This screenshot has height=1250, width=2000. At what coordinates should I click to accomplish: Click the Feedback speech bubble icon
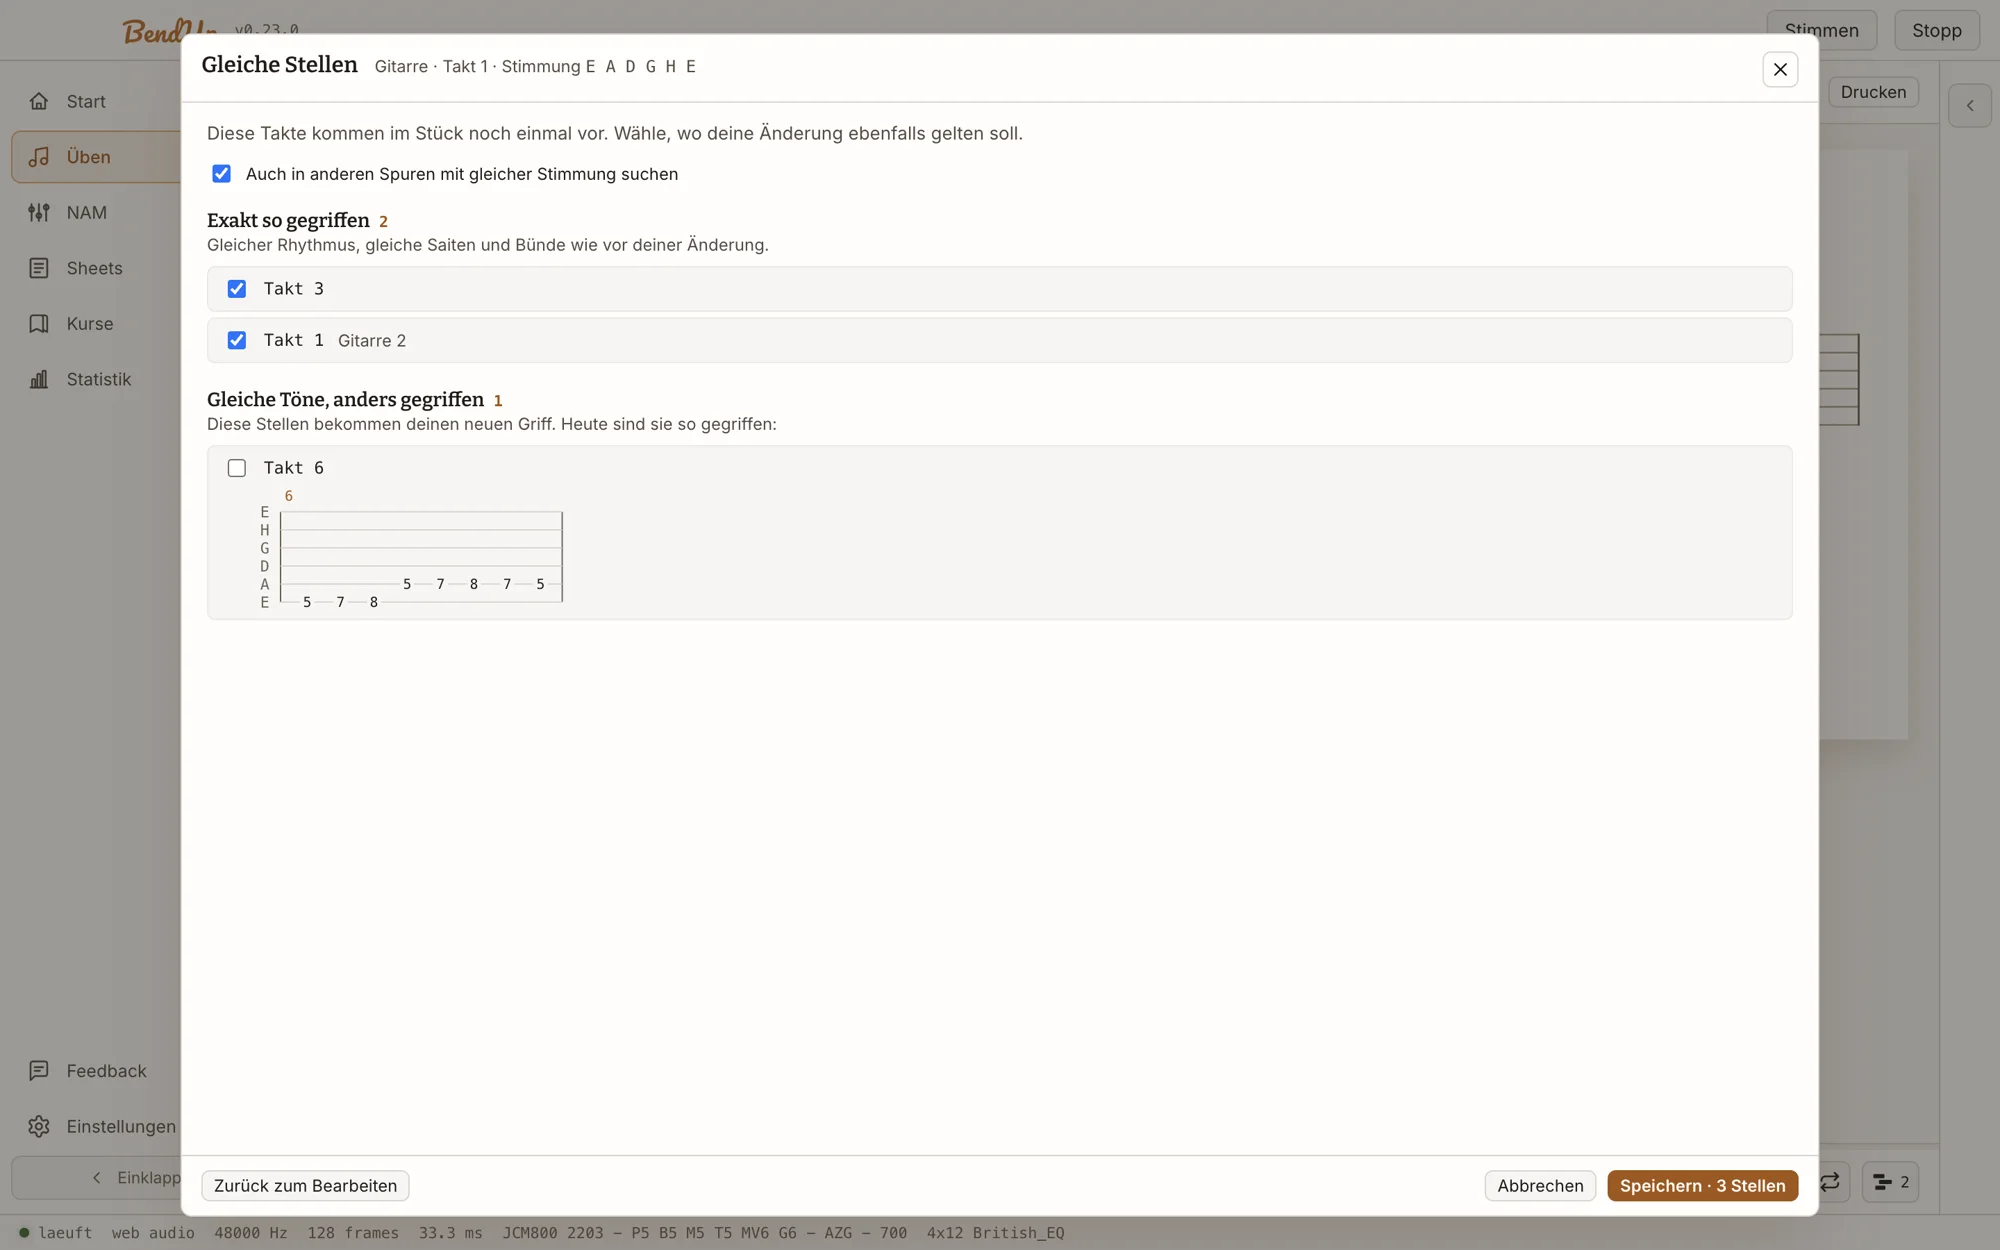[x=39, y=1071]
